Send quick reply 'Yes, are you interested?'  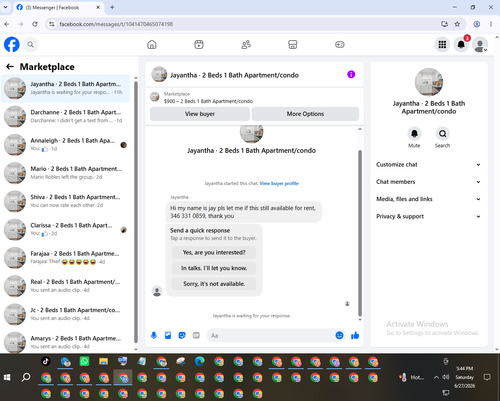point(214,252)
